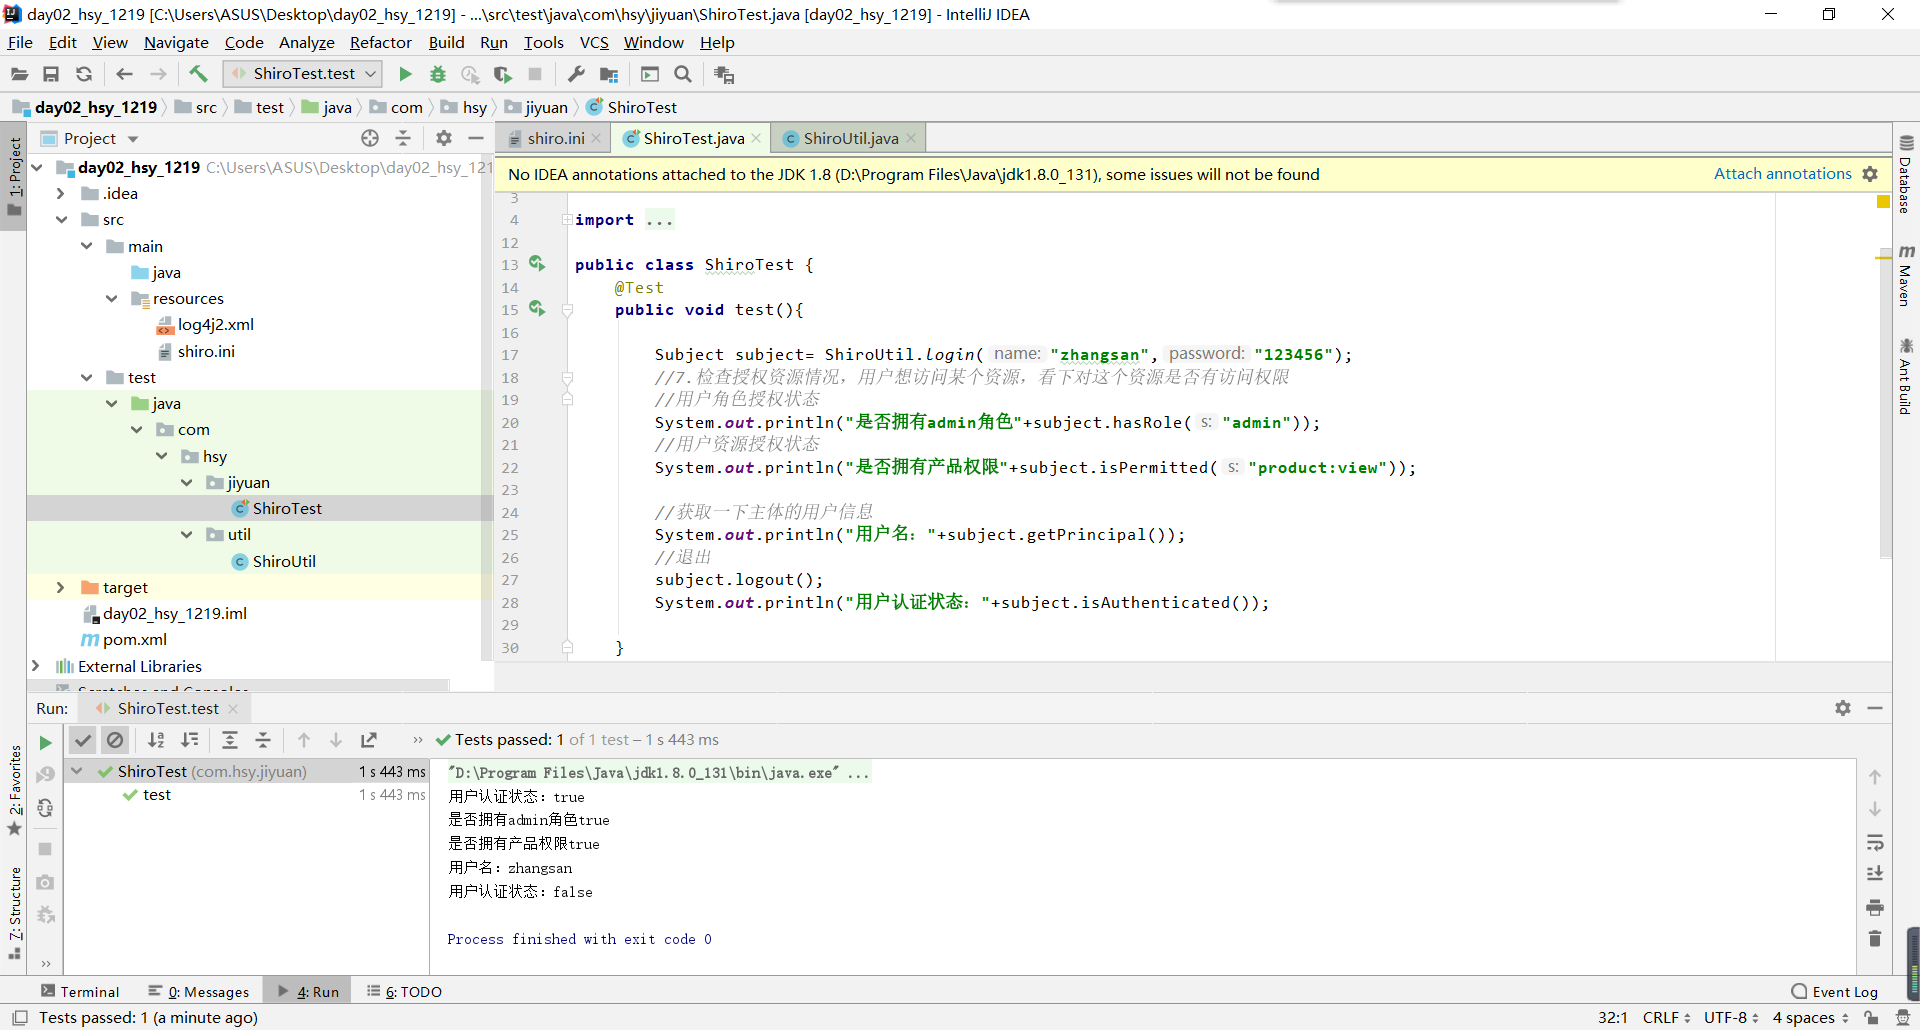The height and width of the screenshot is (1030, 1920).
Task: Collapse the resources folder node
Action: 112,298
